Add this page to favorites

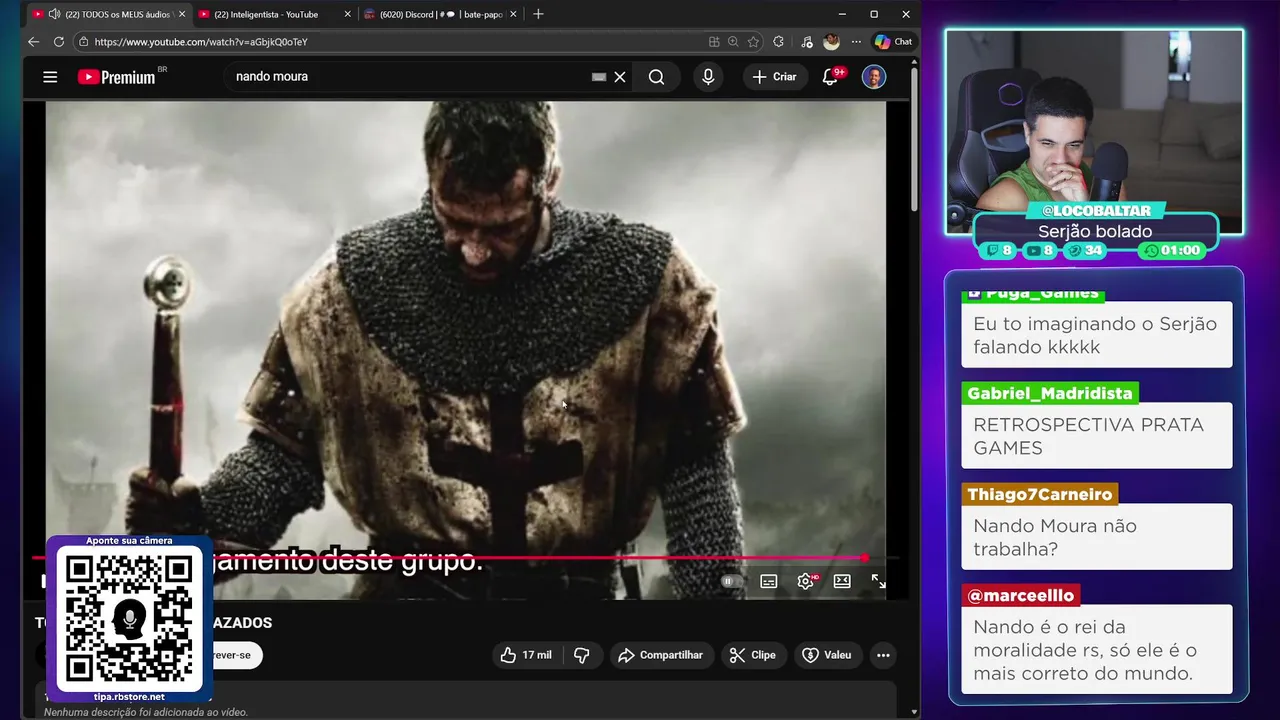click(x=753, y=42)
